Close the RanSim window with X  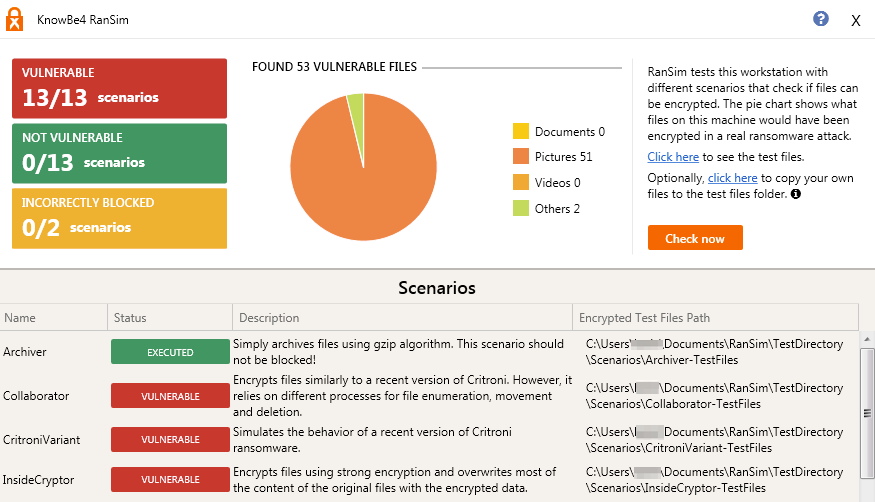(855, 21)
